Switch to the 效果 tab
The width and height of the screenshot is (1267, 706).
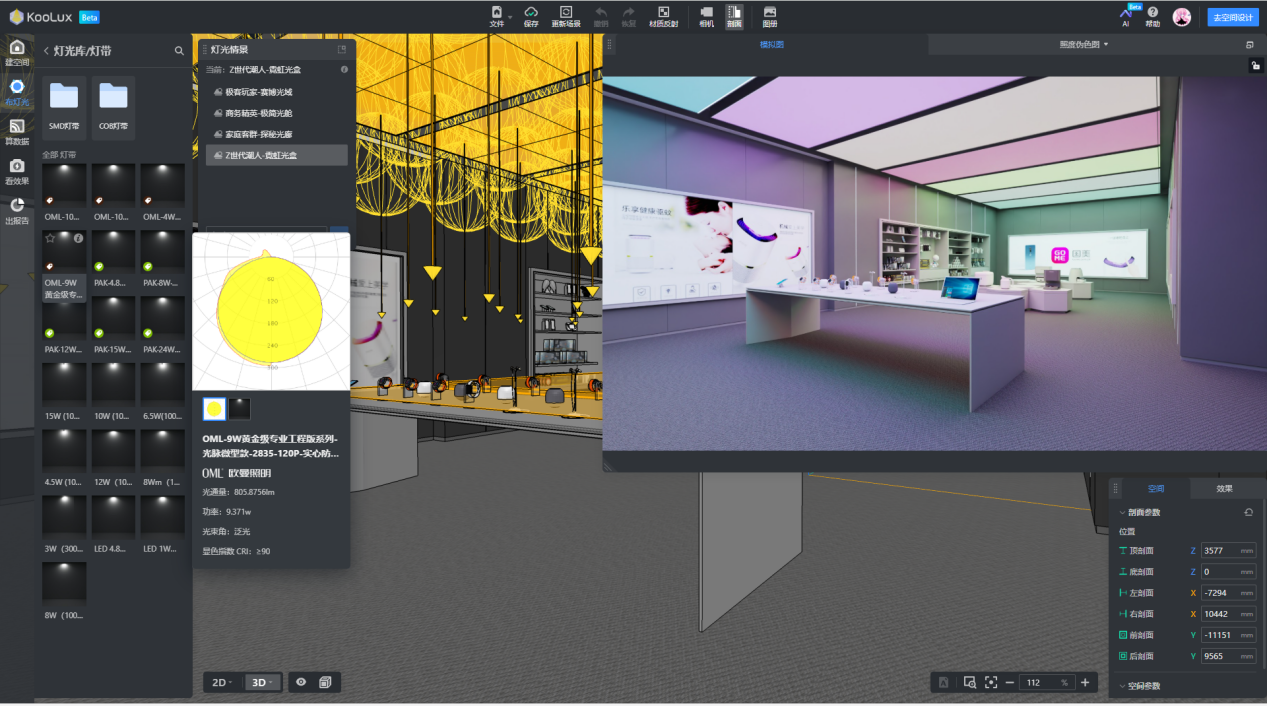1224,489
